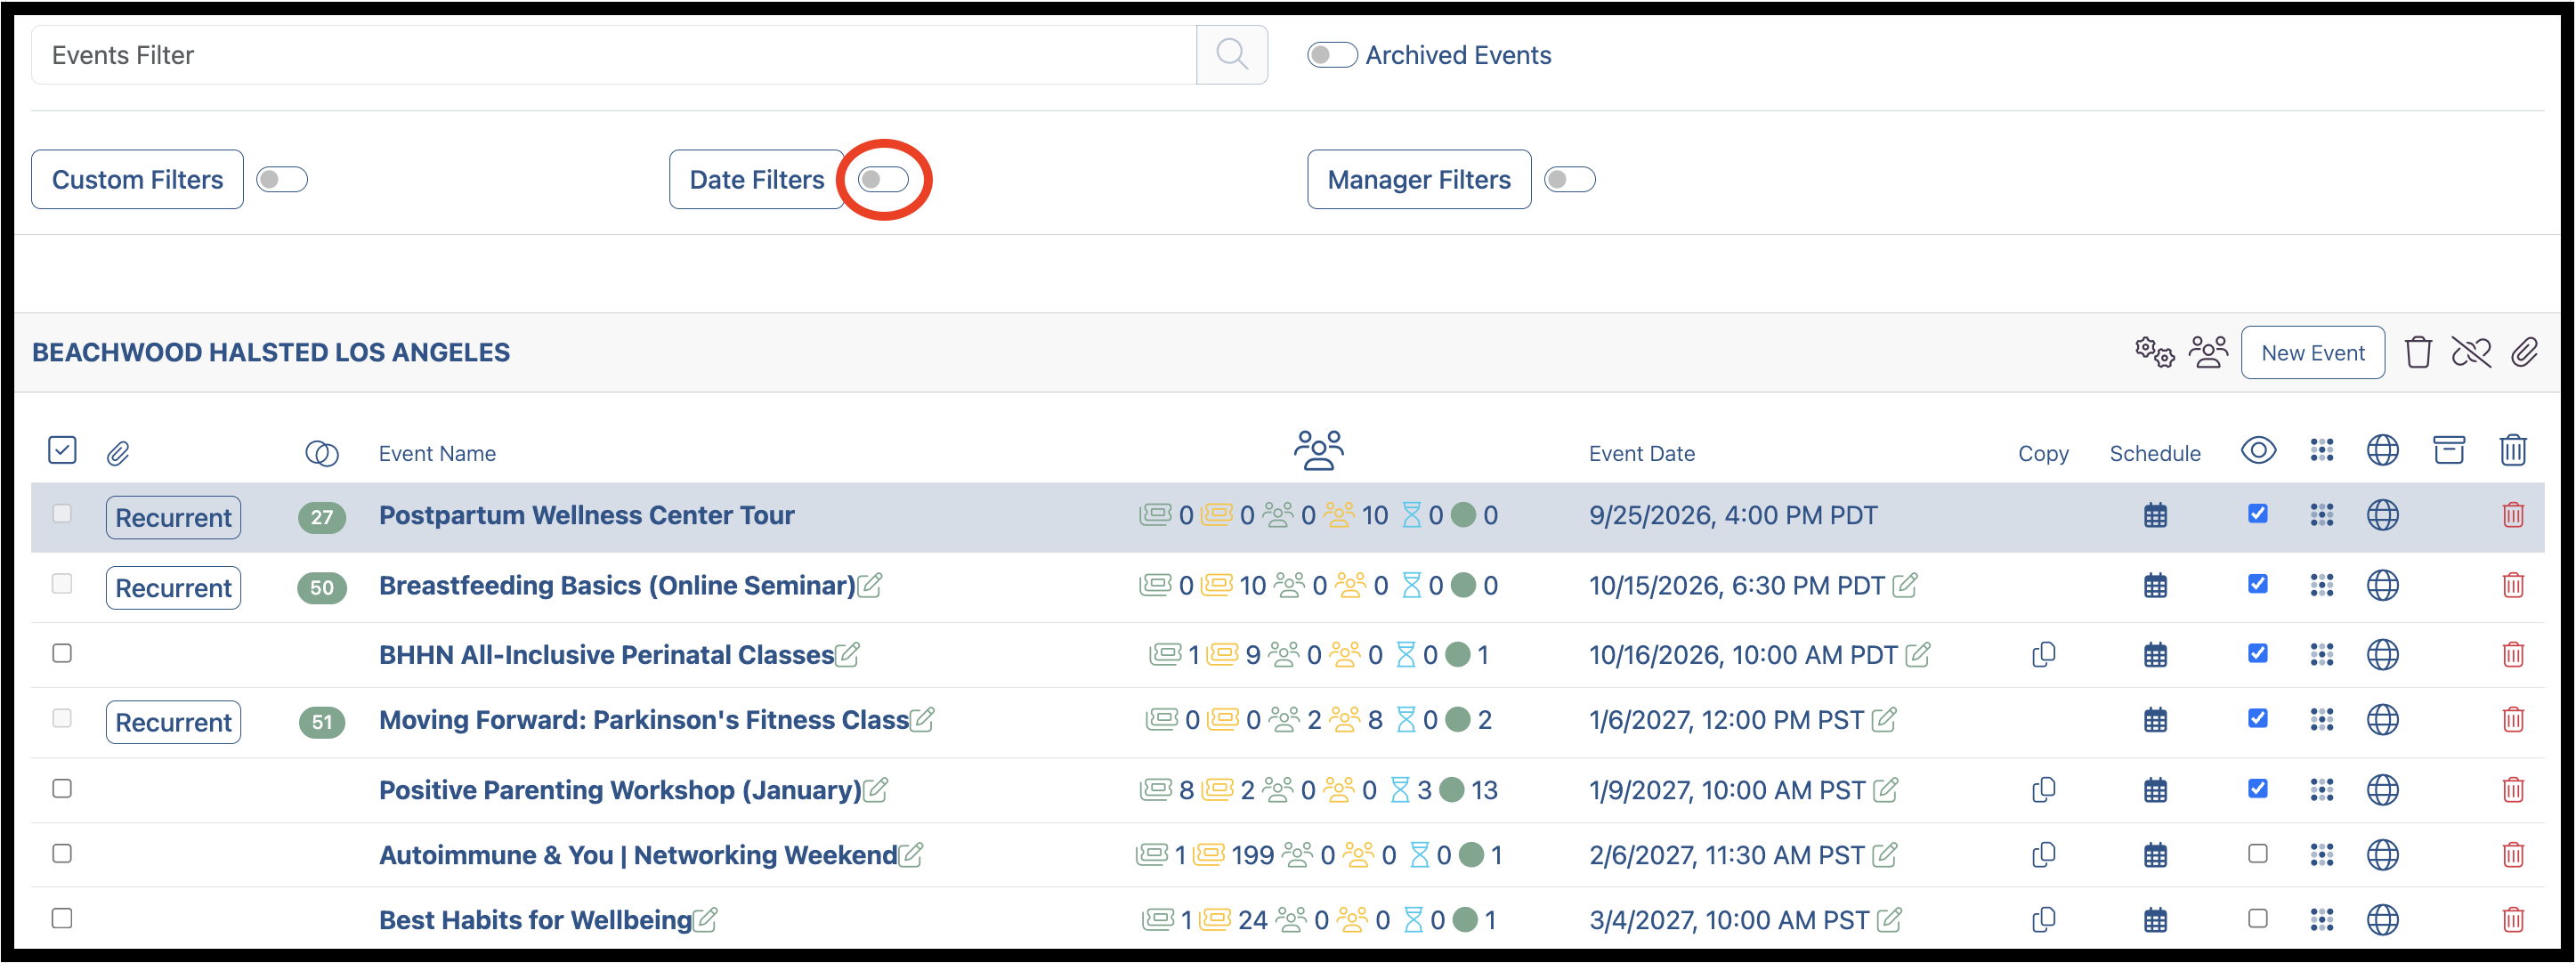Click the copy icon for BHHN All-Inclusive Perinatal Classes
Image resolution: width=2576 pixels, height=963 pixels.
2043,655
